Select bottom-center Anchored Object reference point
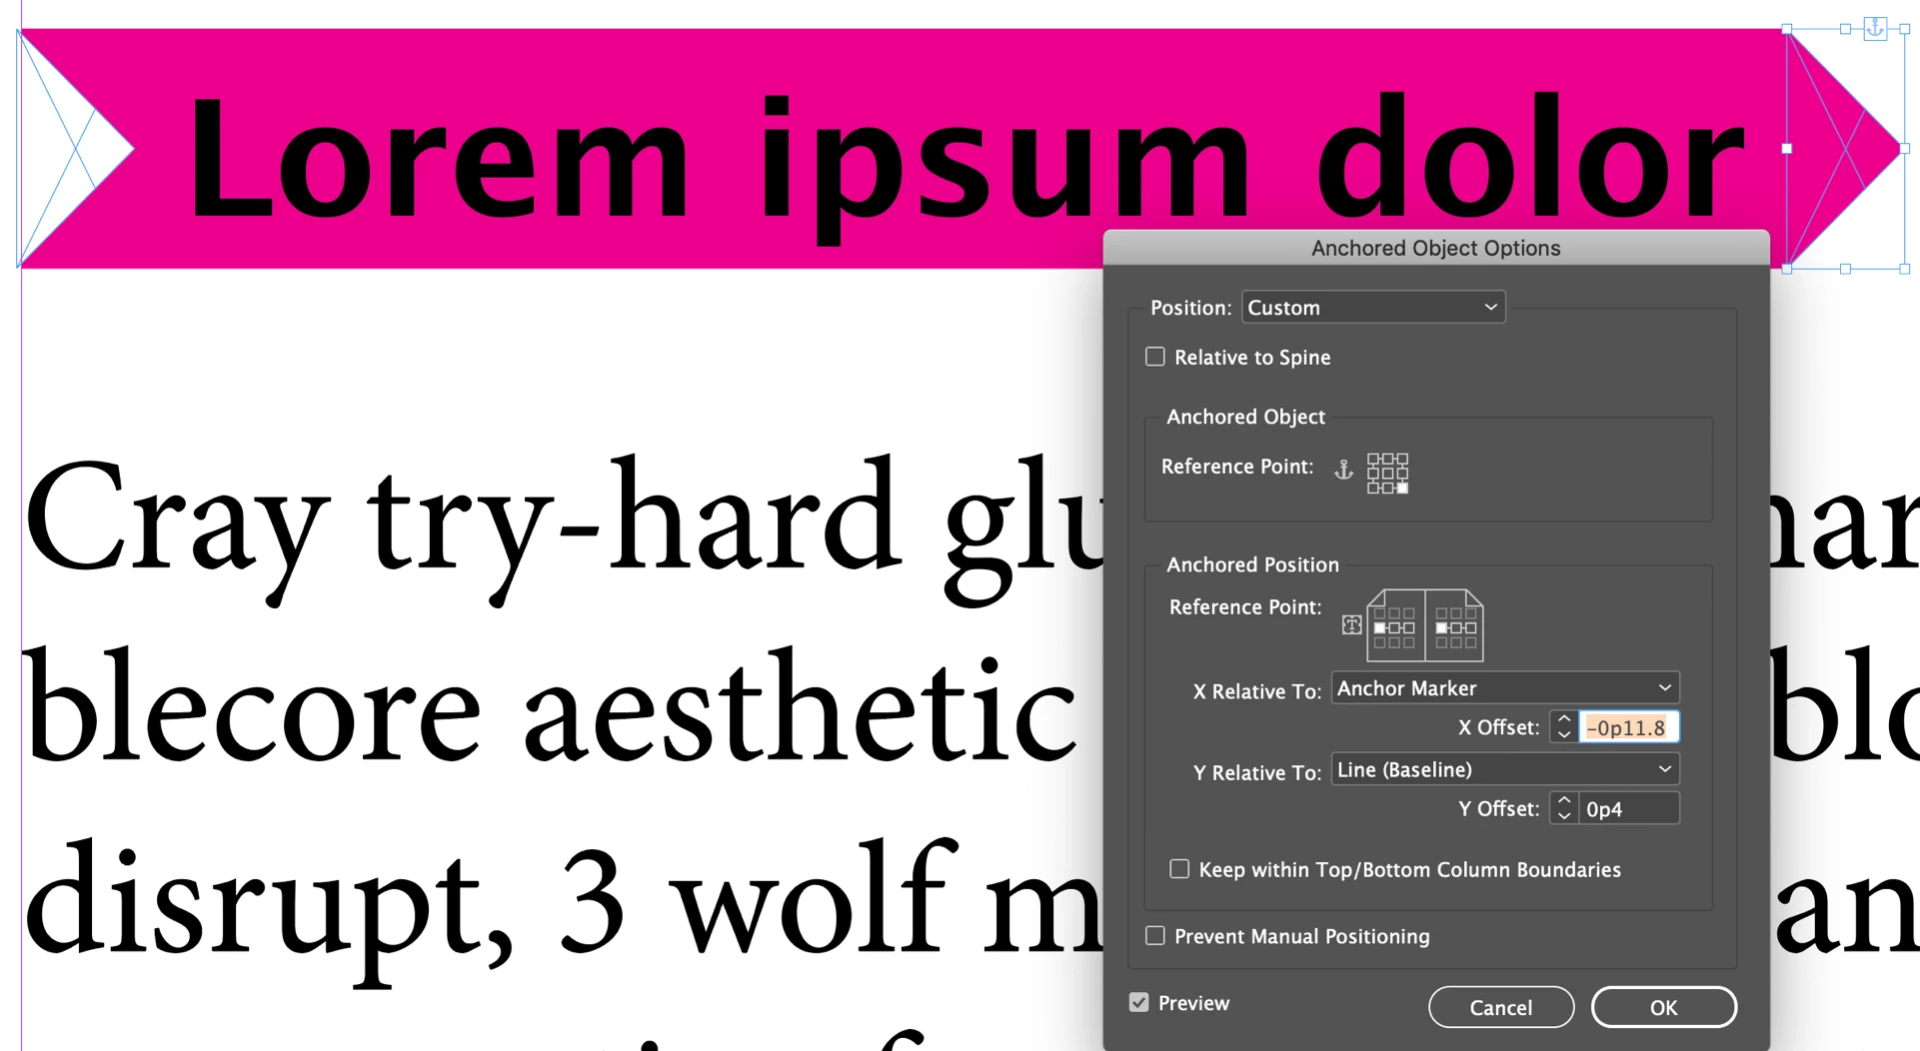 (1388, 488)
